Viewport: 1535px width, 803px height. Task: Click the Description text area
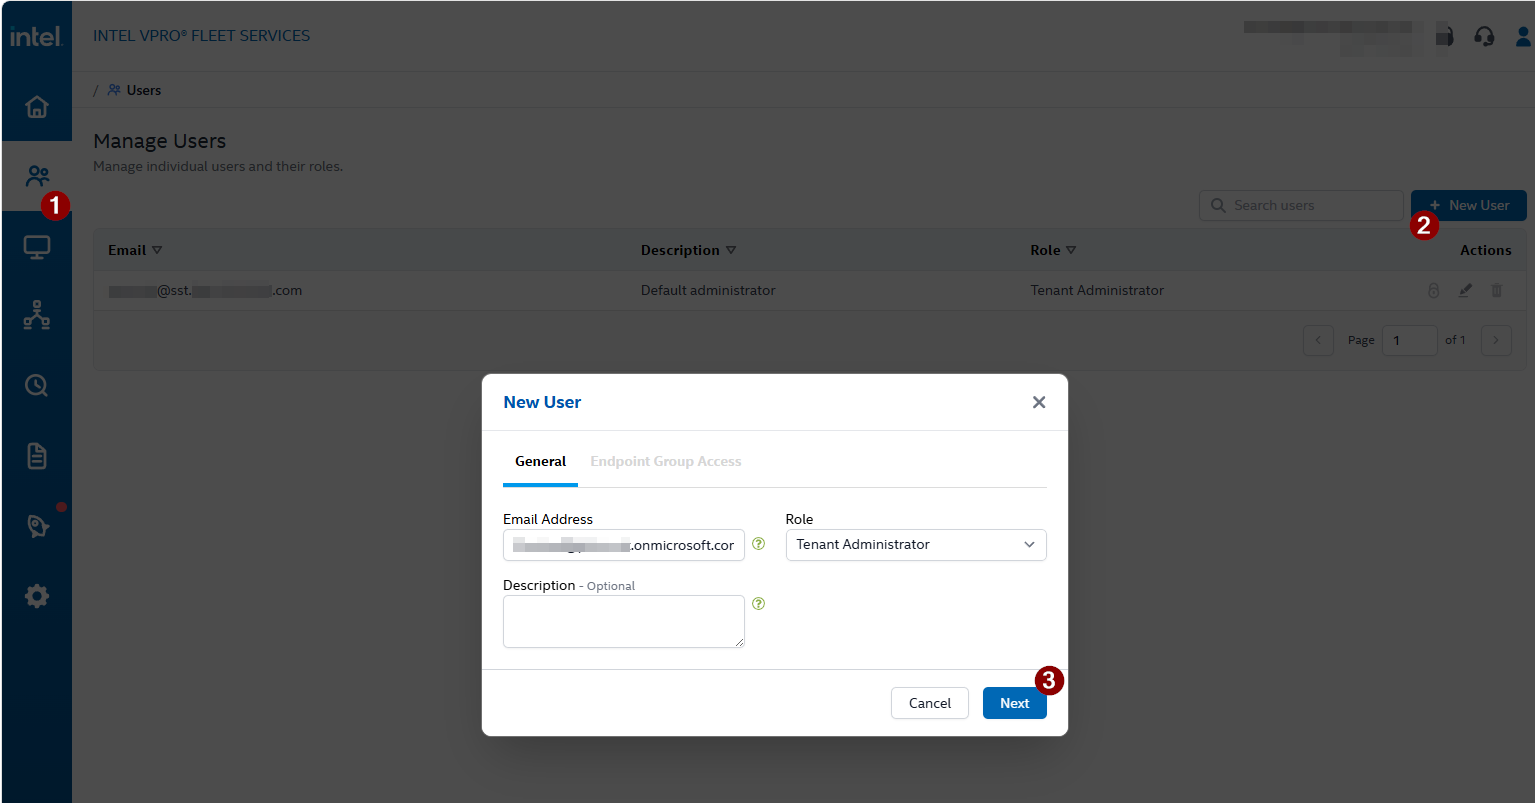click(624, 621)
